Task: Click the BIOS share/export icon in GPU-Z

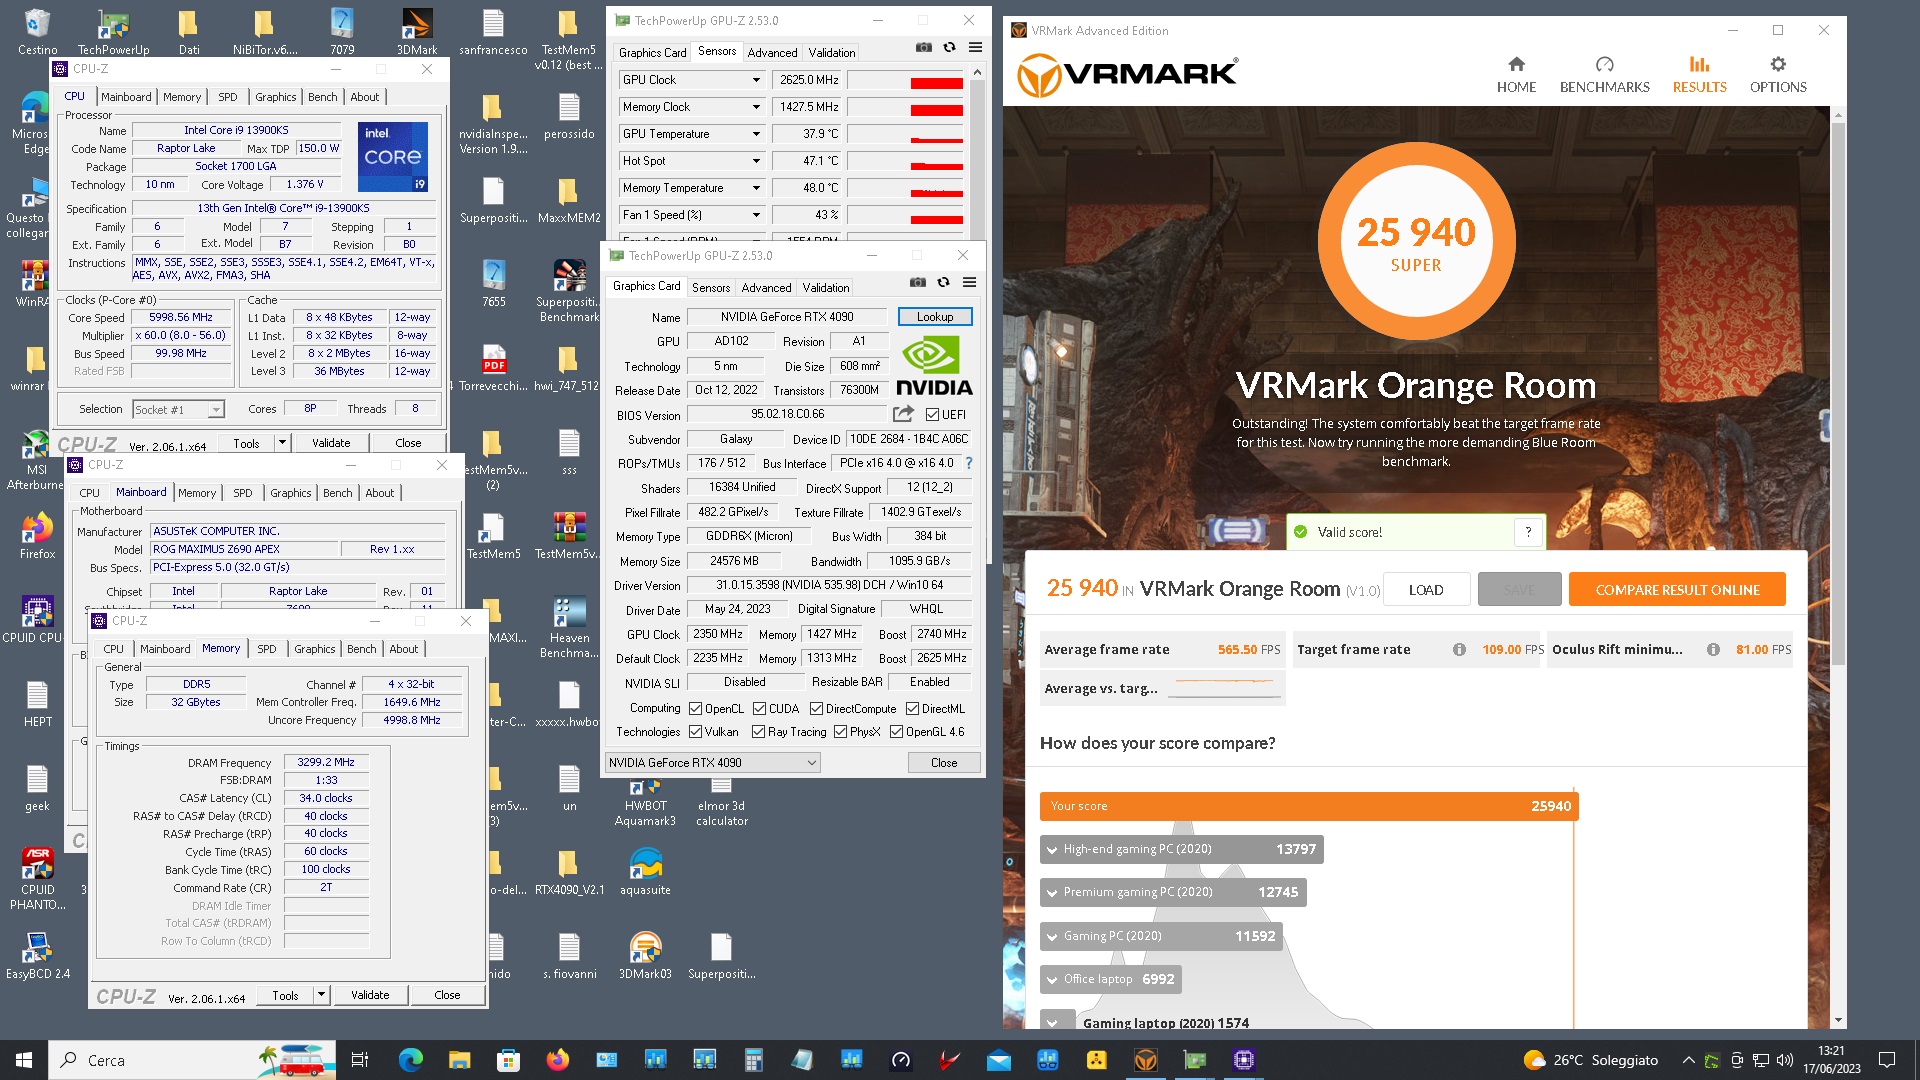Action: (903, 414)
